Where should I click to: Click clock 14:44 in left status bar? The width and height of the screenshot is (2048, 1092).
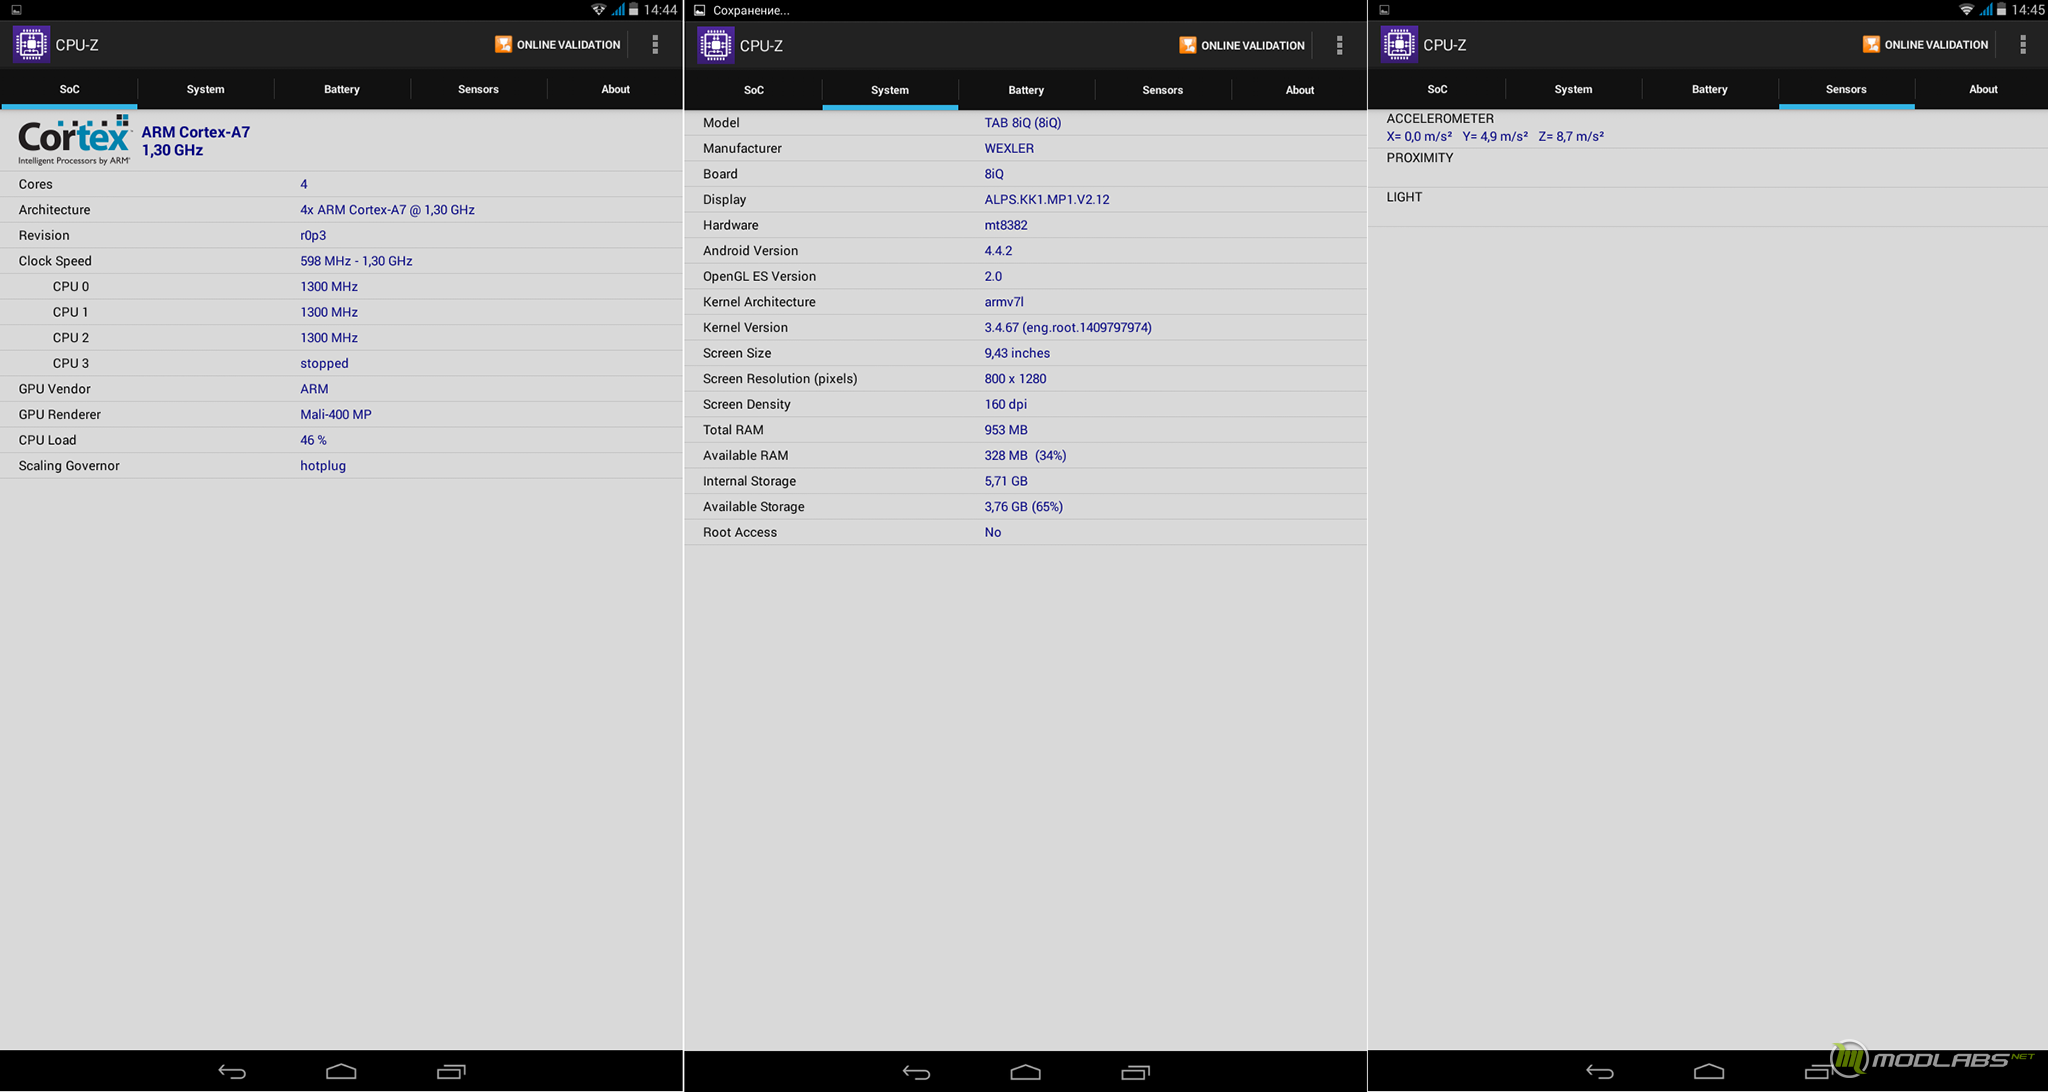click(660, 10)
